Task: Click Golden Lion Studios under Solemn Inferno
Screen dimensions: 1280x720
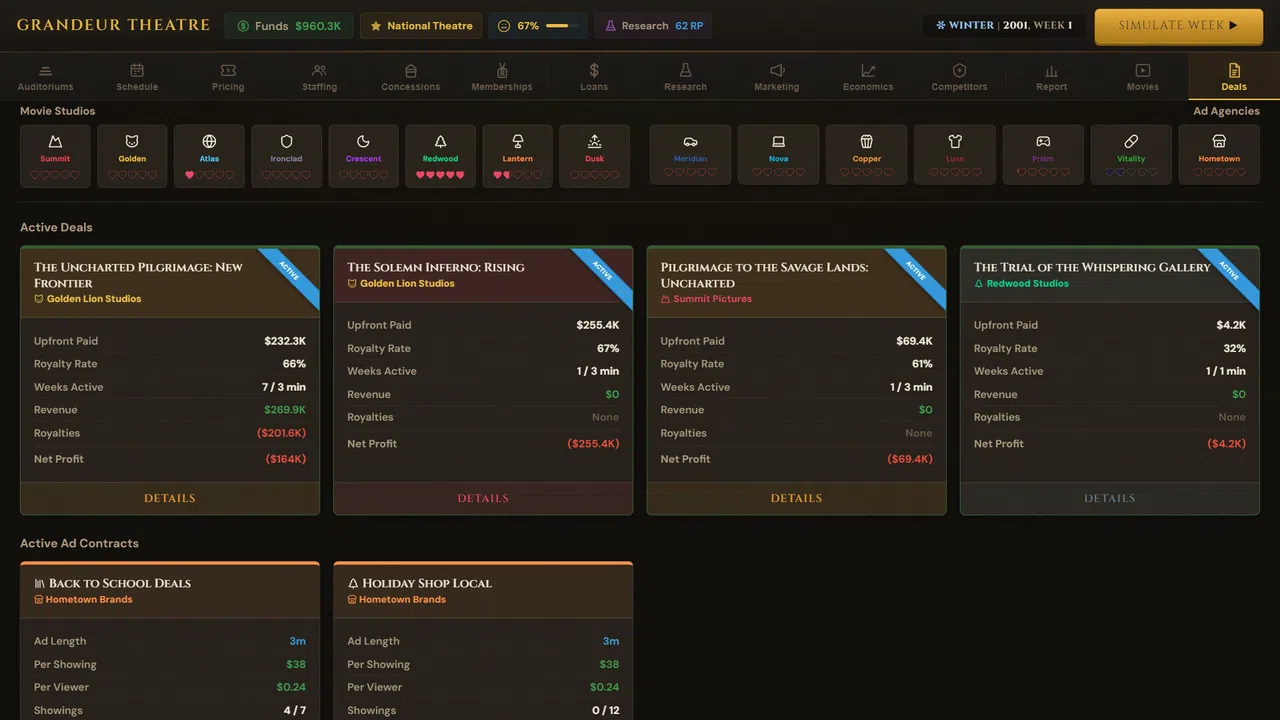Action: (x=407, y=284)
